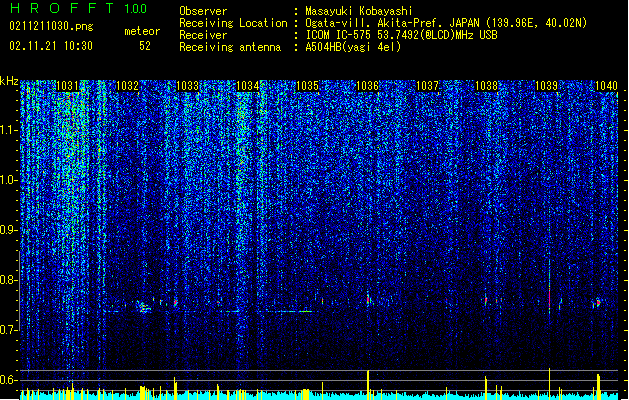
Task: Click the 'Receiving Location' label
Action: click(233, 23)
